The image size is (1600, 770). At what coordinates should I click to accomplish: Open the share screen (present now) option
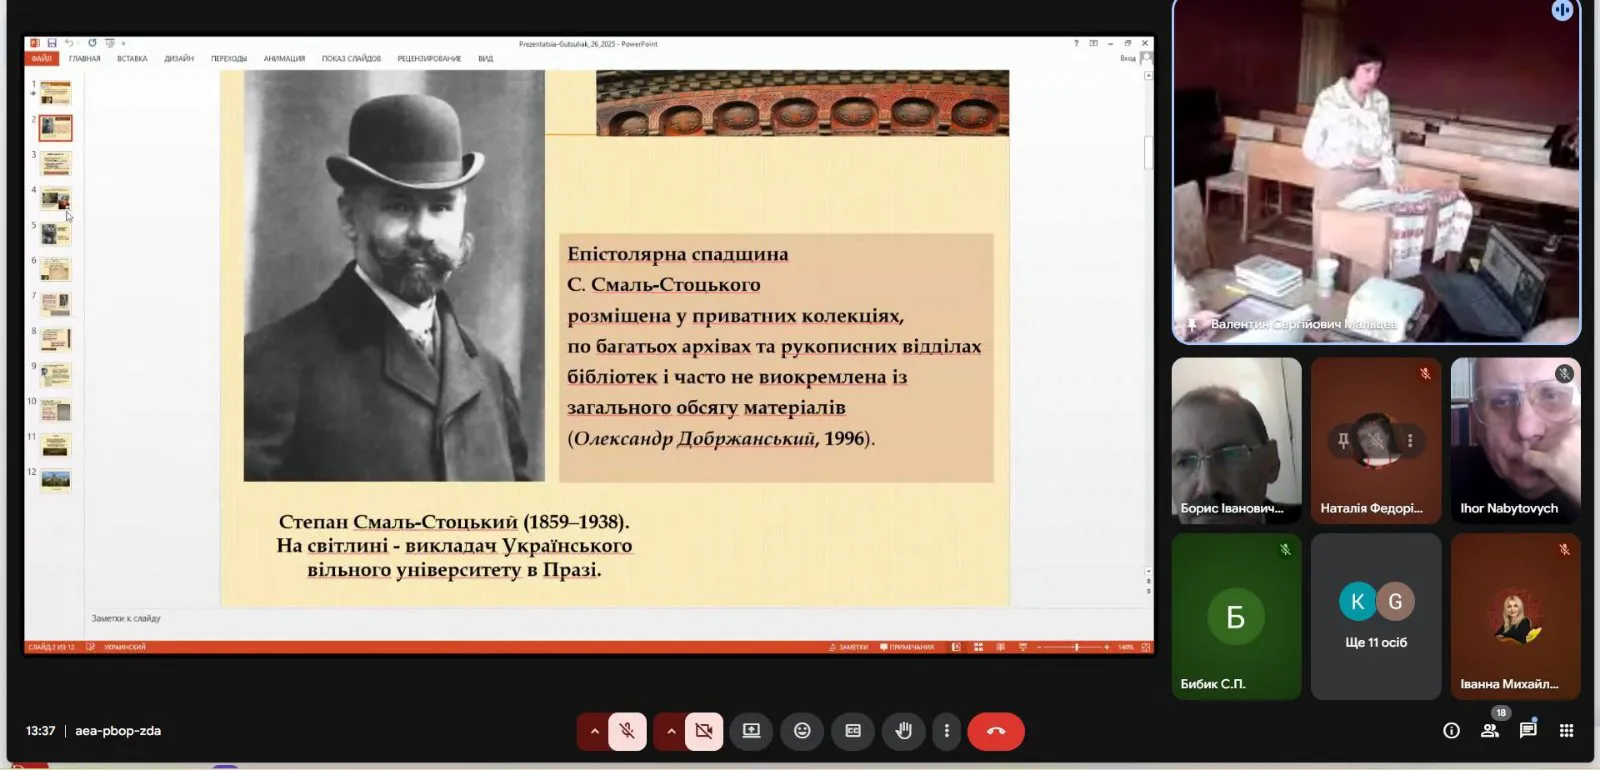pos(751,731)
